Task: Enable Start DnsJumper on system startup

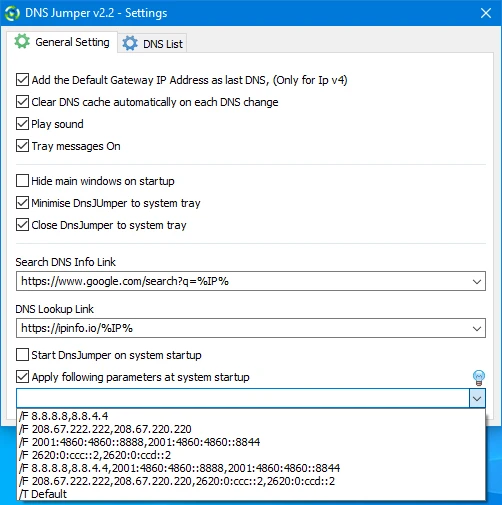Action: 22,355
